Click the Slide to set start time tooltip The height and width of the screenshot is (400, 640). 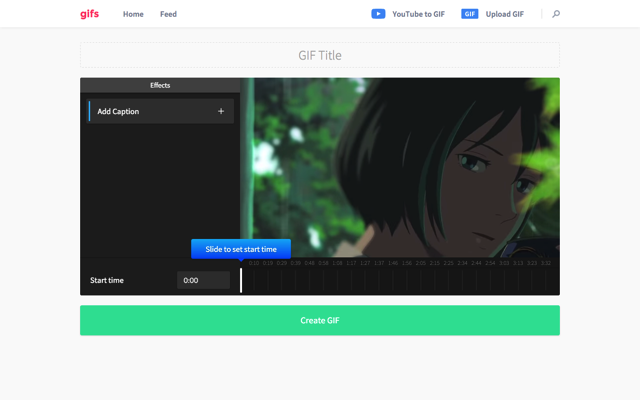(x=241, y=249)
